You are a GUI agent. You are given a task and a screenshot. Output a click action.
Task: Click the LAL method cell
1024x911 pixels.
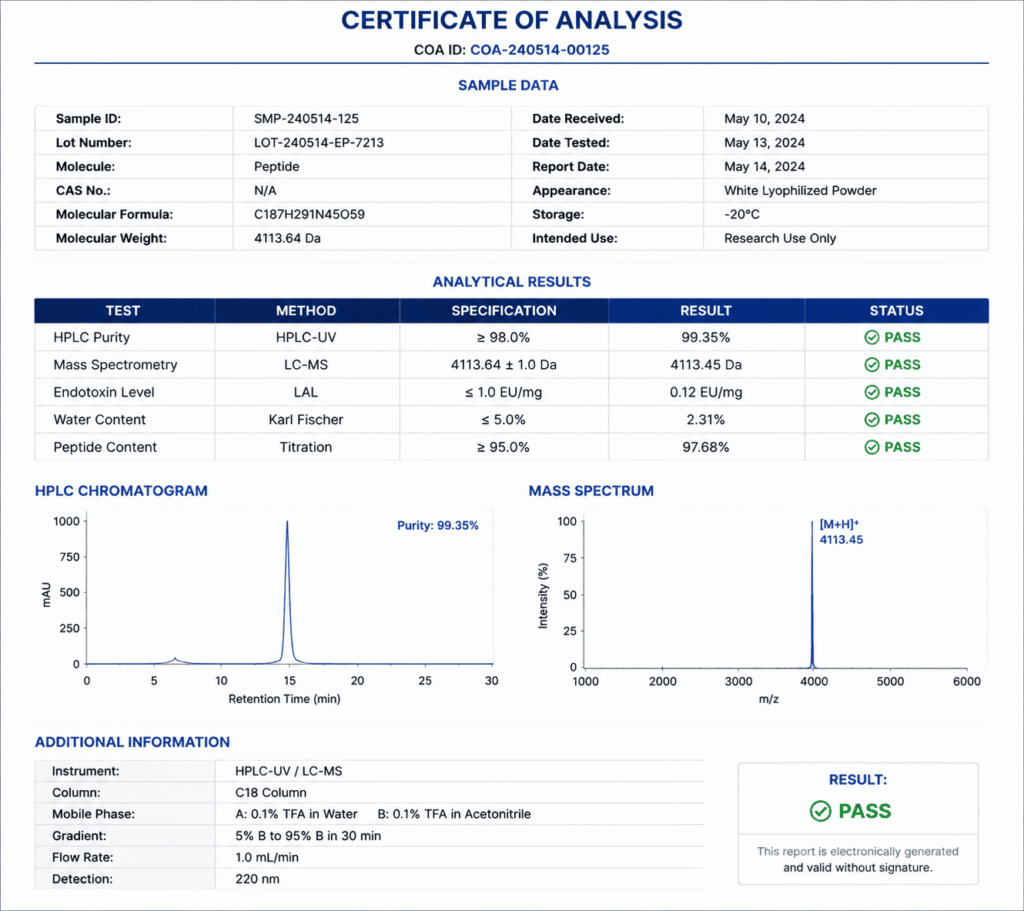306,392
